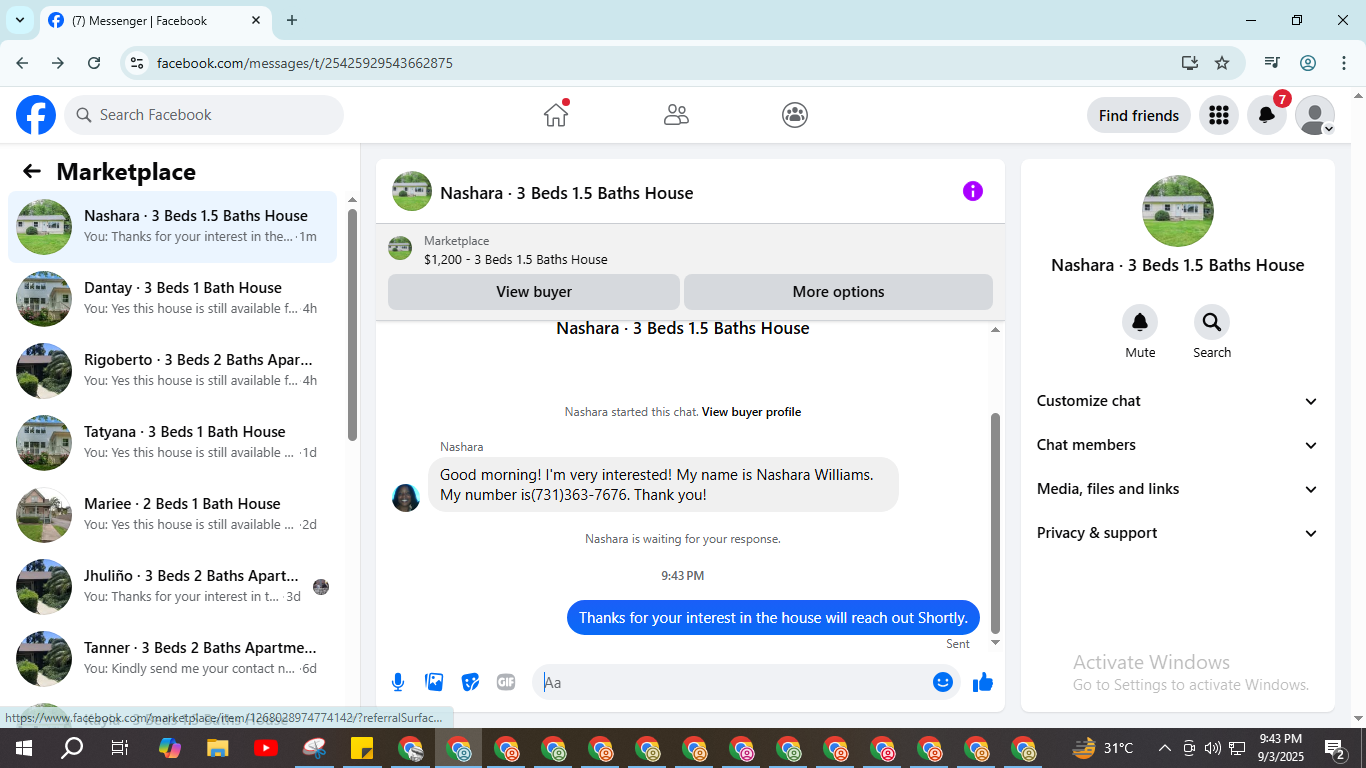Expand the Customize chat section
Image resolution: width=1366 pixels, height=768 pixels.
point(1178,401)
